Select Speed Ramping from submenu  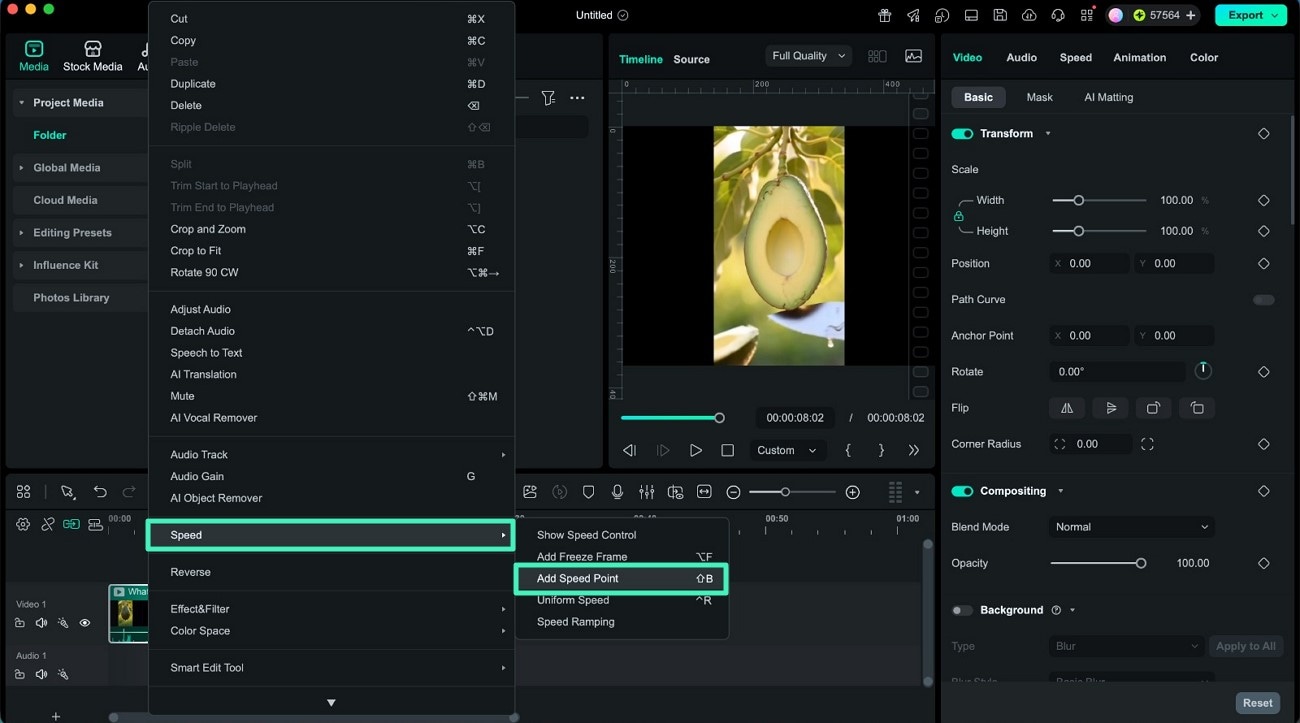coord(622,622)
